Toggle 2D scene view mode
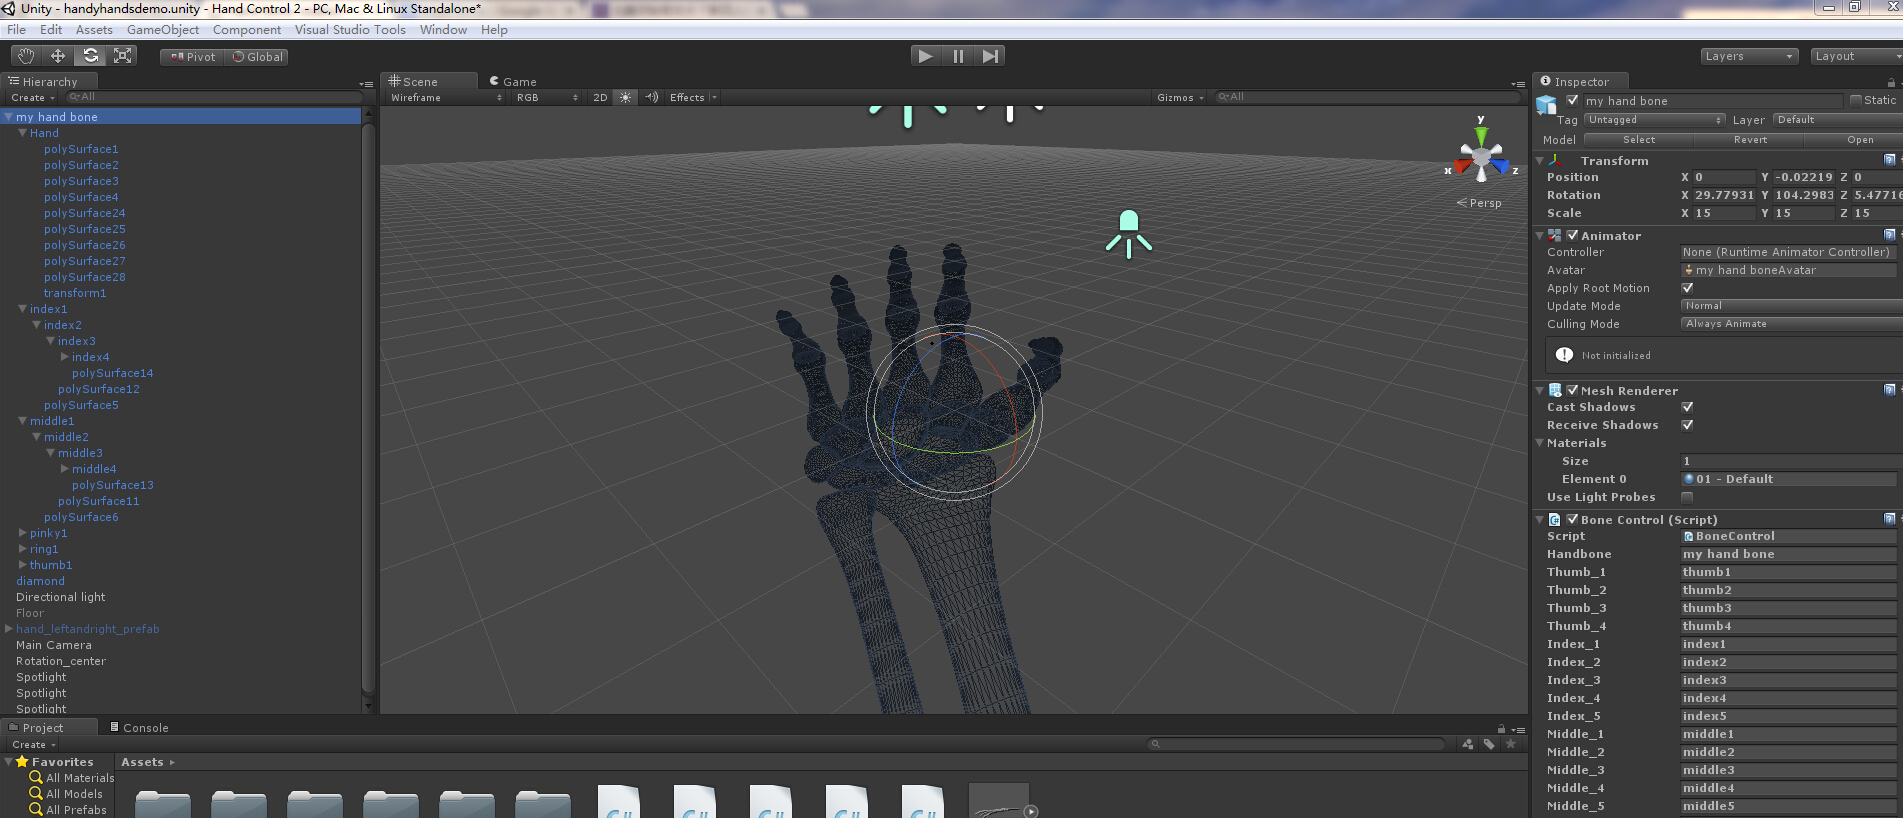The image size is (1903, 818). [600, 98]
